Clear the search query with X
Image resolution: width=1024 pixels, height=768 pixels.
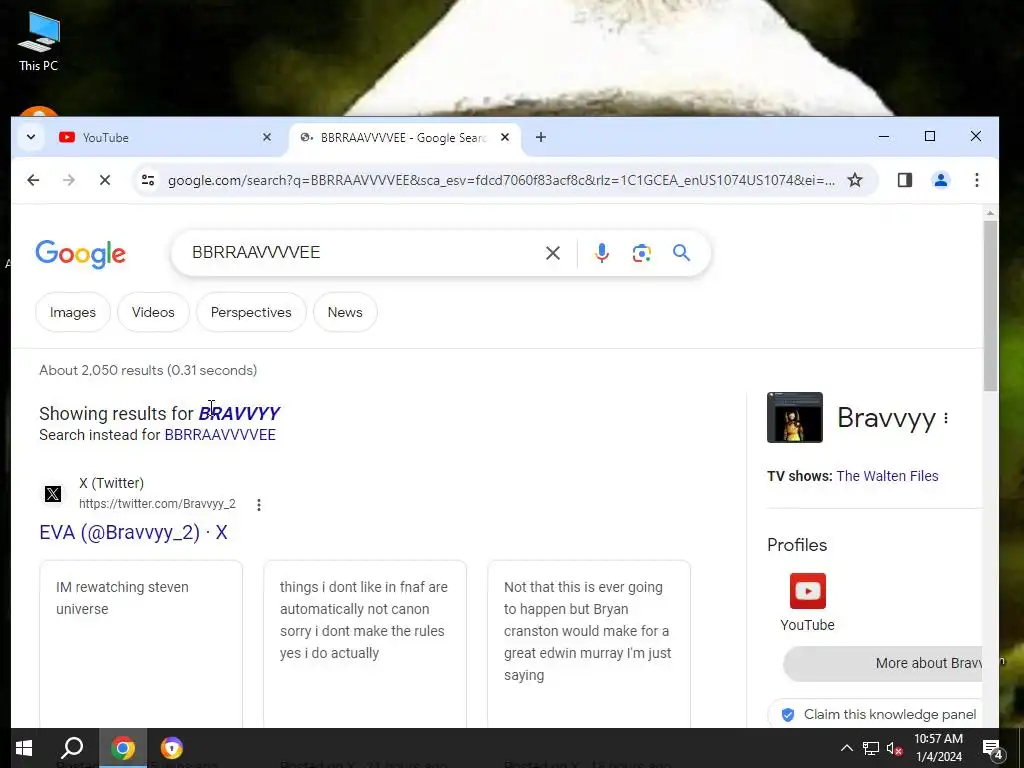coord(552,253)
